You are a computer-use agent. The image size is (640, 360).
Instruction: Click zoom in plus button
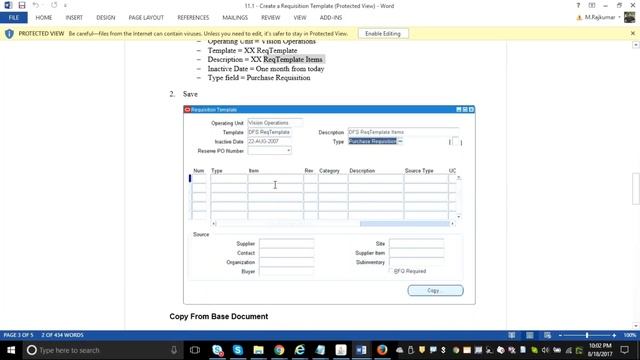point(614,335)
